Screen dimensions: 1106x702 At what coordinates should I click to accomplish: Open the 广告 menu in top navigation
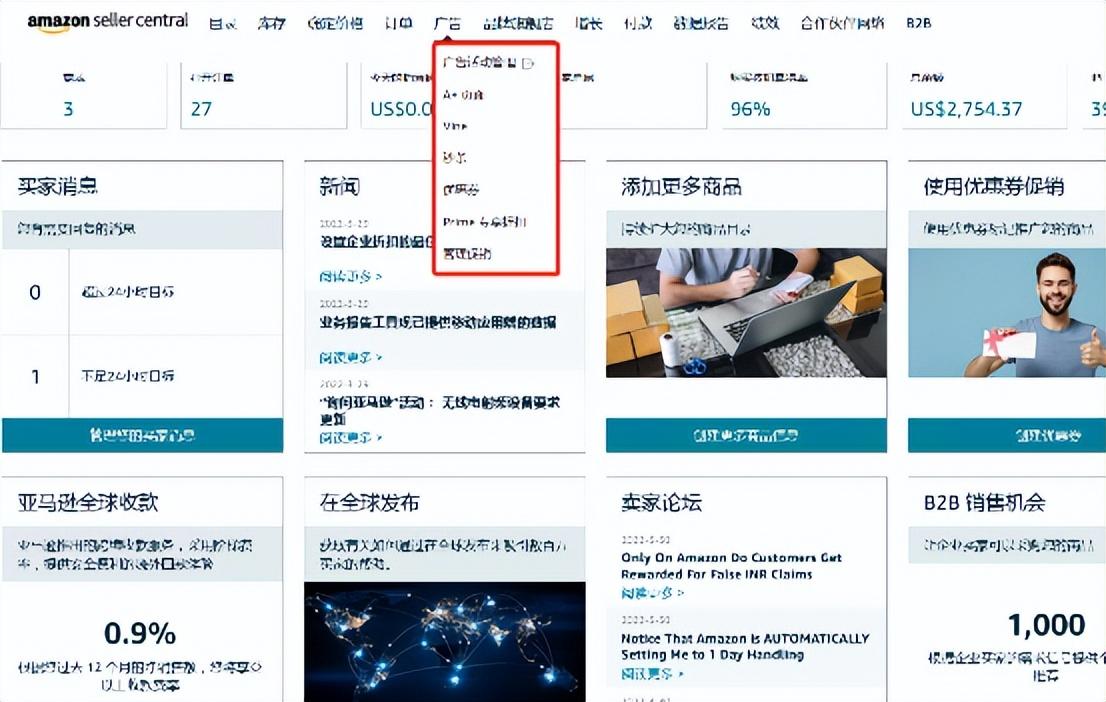click(x=446, y=22)
